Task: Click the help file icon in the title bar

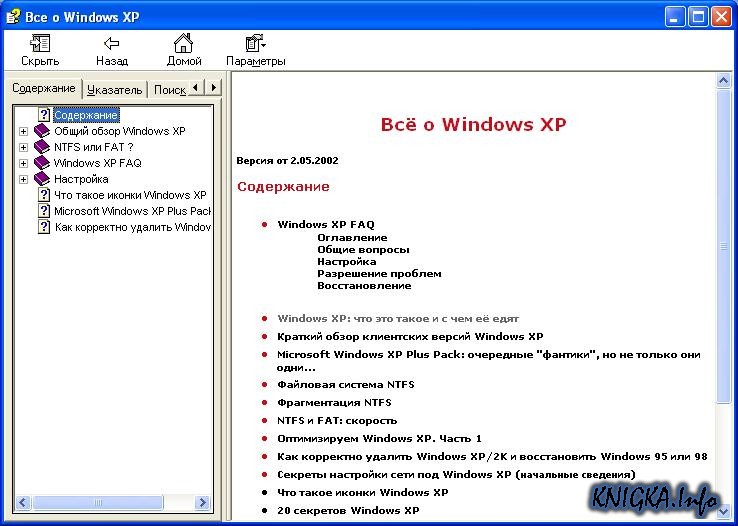Action: [13, 16]
